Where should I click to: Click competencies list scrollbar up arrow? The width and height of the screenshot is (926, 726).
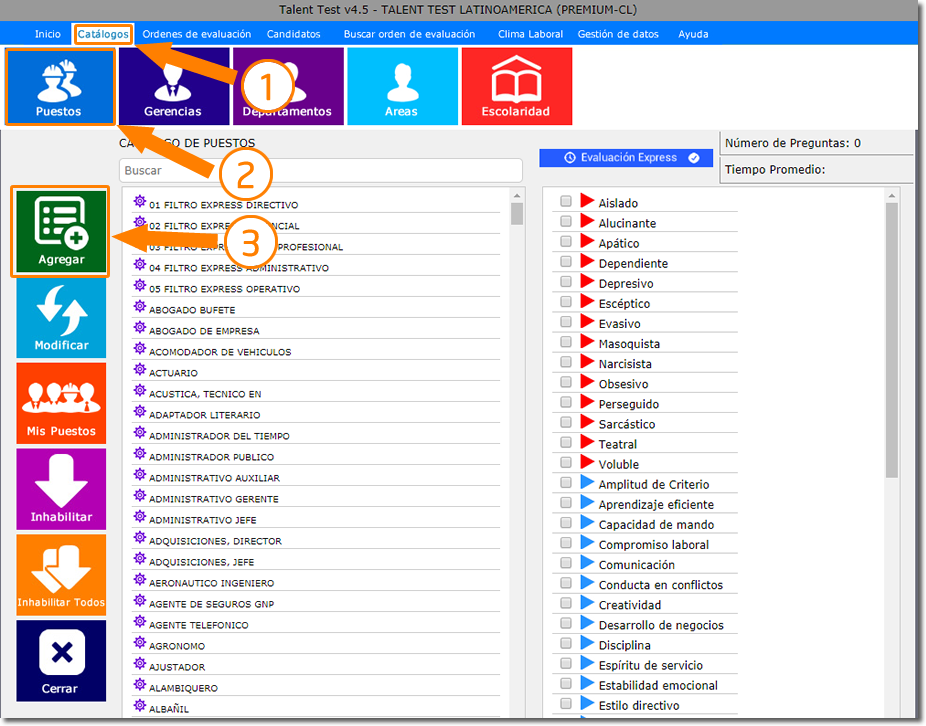892,196
